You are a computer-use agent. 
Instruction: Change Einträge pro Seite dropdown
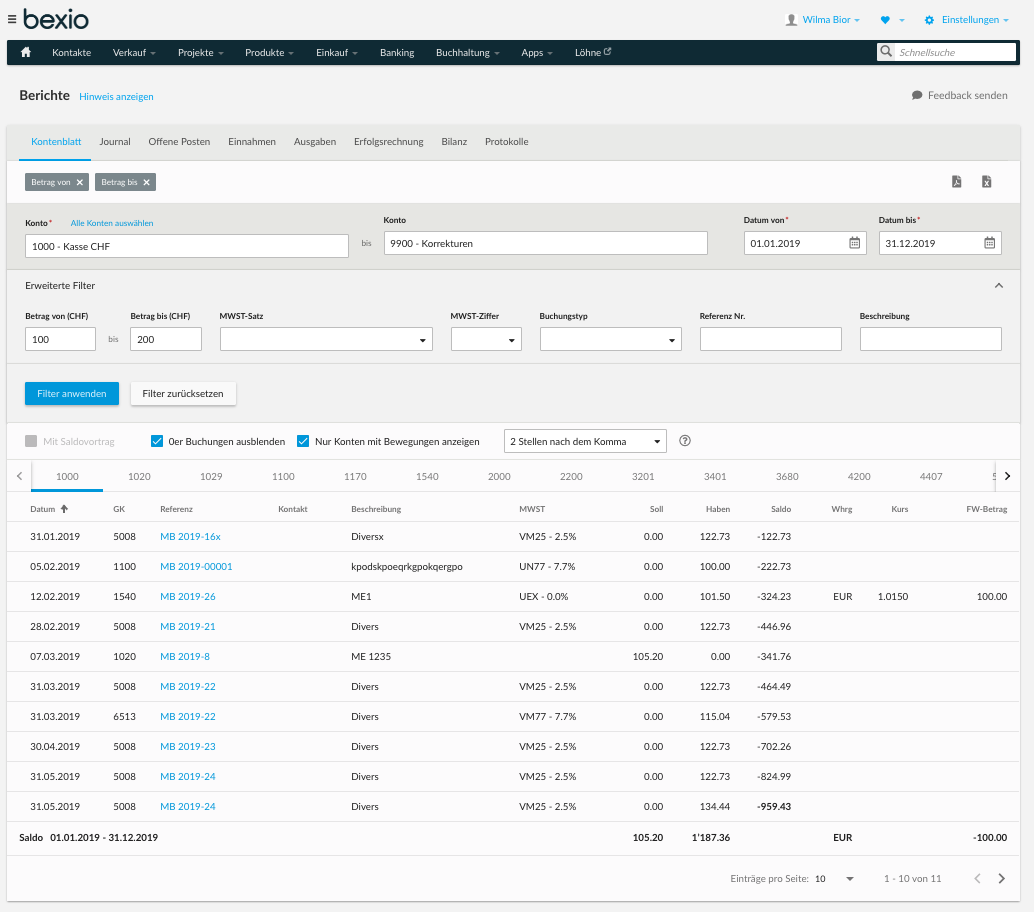[x=835, y=878]
